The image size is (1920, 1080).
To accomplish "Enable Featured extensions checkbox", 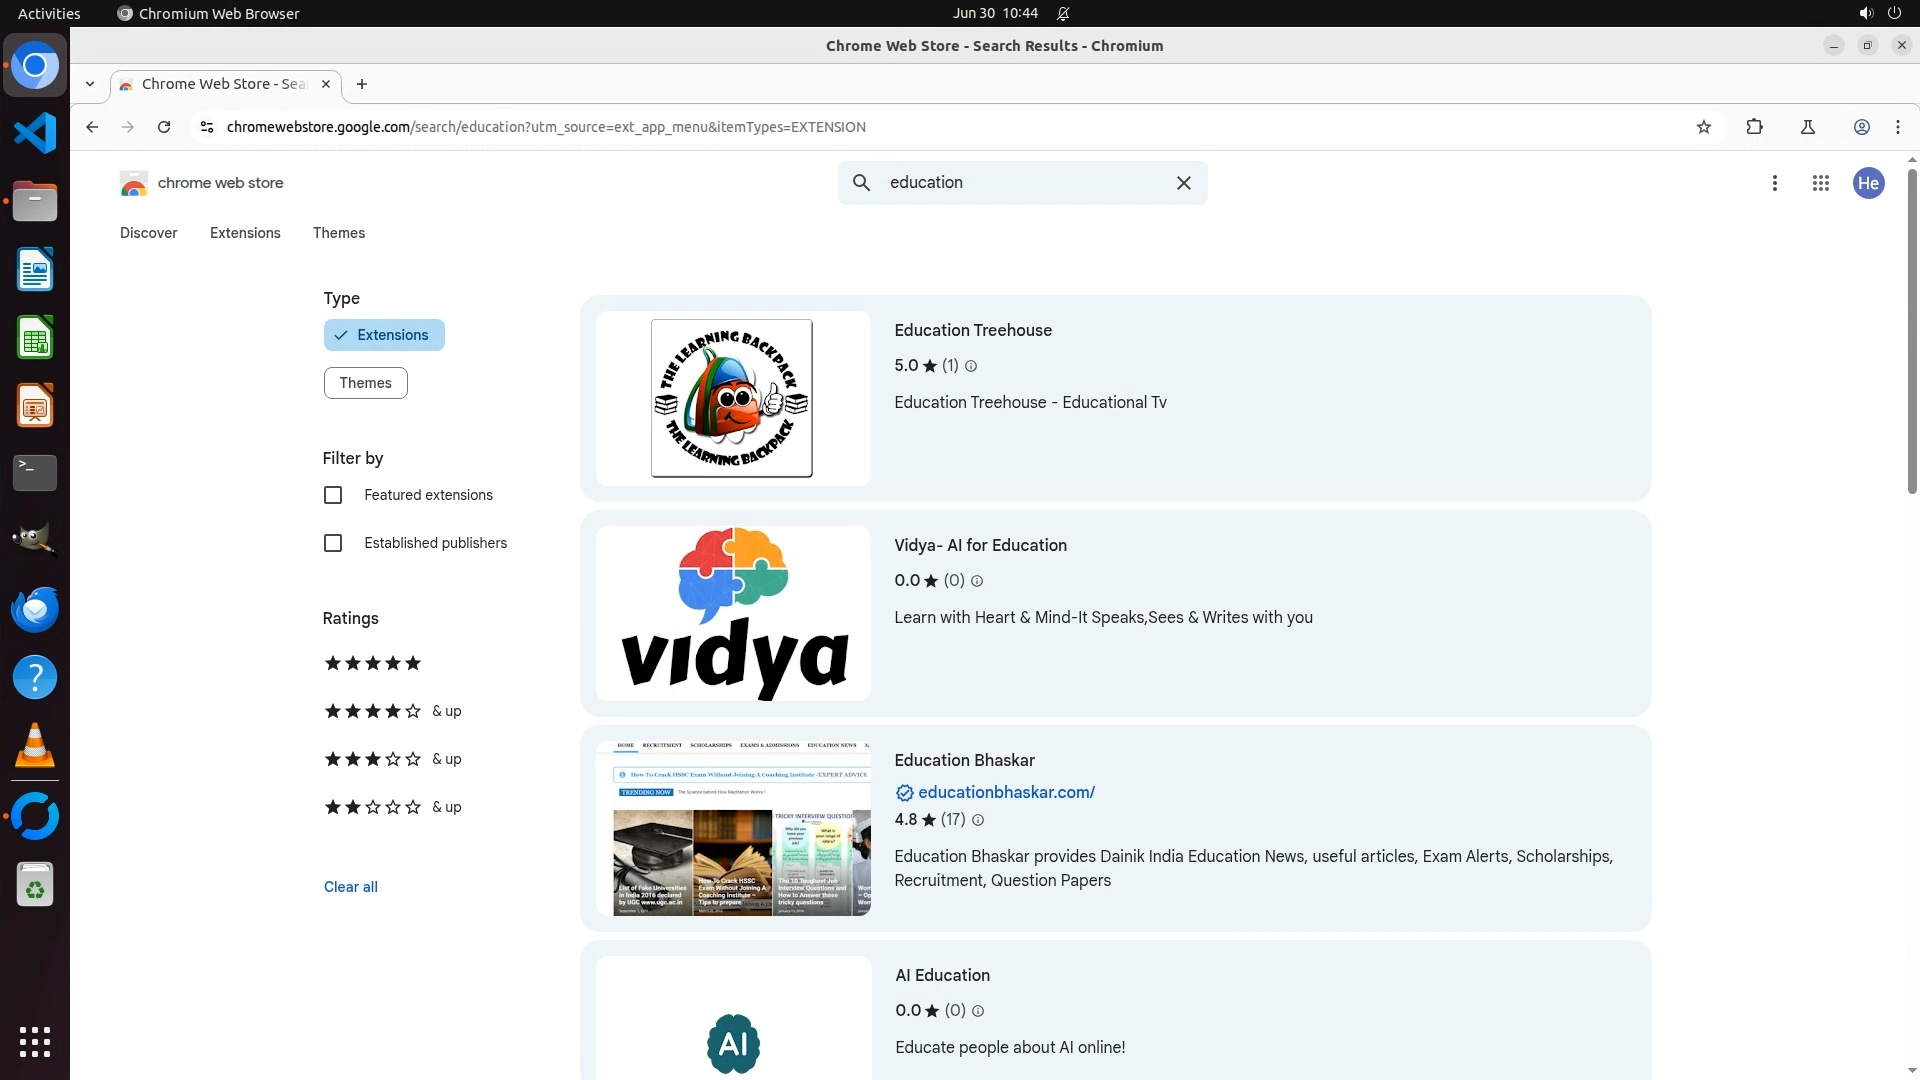I will pyautogui.click(x=333, y=495).
